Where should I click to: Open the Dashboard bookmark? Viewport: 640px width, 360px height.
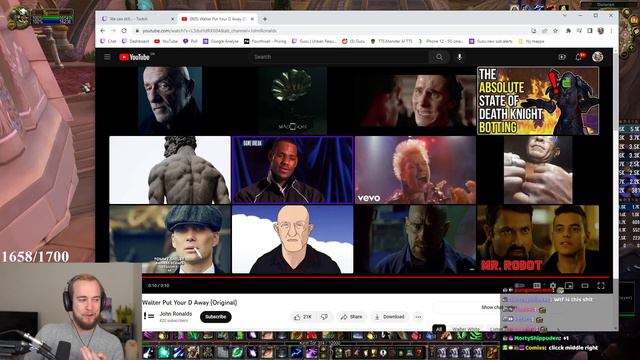tap(136, 41)
